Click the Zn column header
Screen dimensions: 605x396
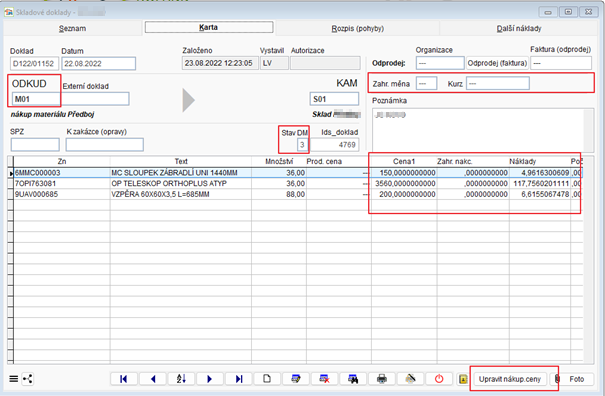click(x=62, y=161)
